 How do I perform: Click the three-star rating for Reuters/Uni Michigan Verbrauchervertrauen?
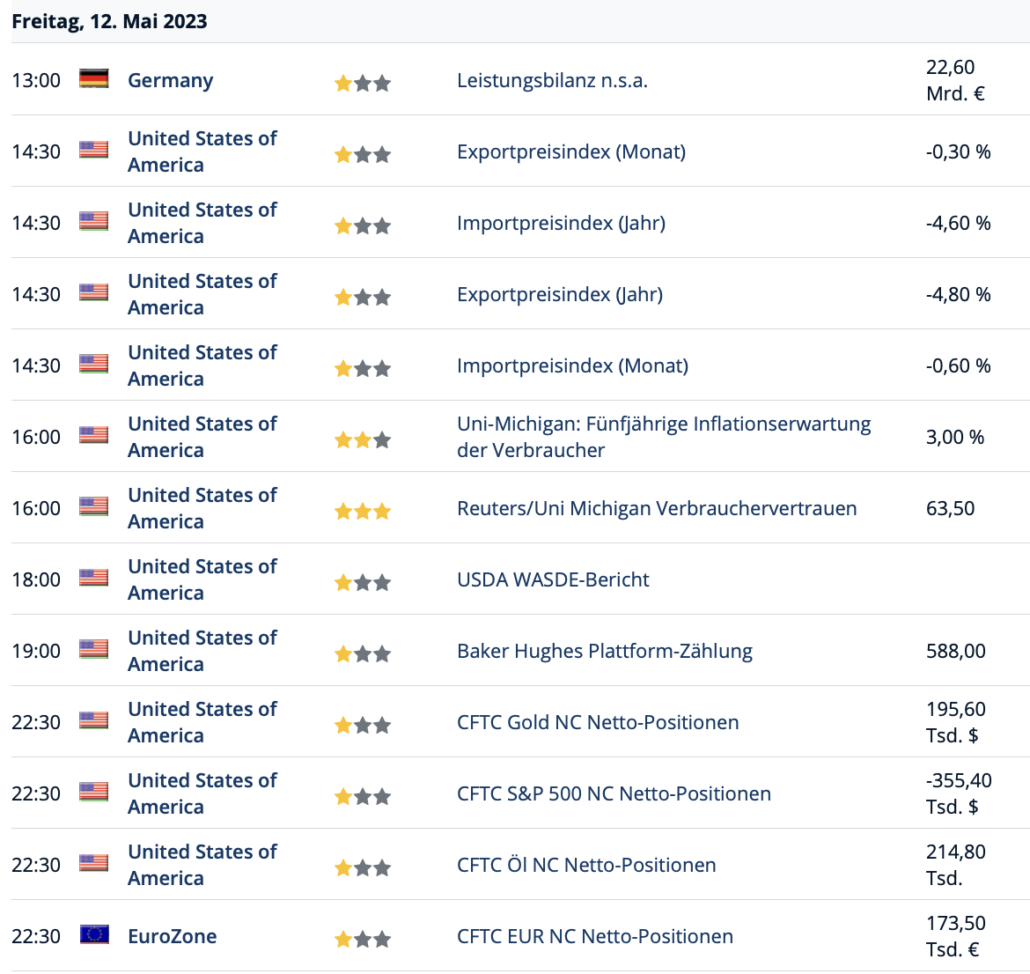(363, 512)
